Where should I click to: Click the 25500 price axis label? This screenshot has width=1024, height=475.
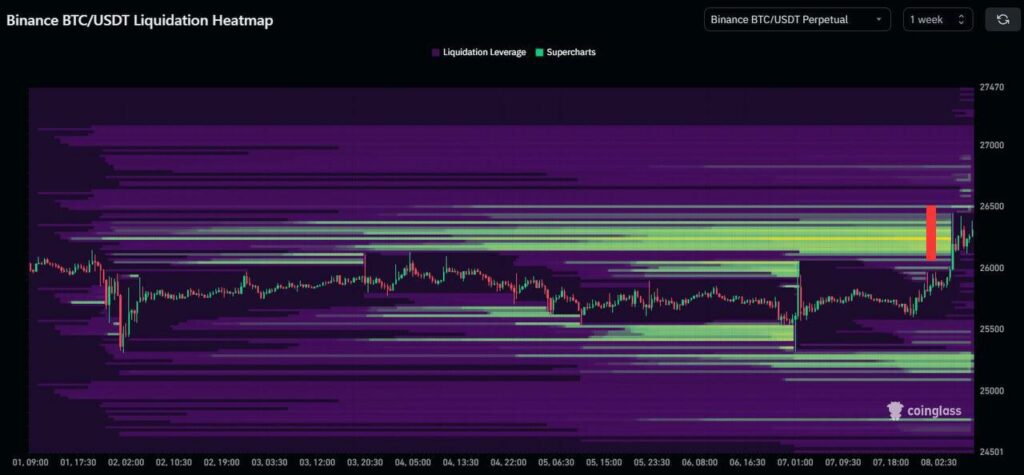992,329
